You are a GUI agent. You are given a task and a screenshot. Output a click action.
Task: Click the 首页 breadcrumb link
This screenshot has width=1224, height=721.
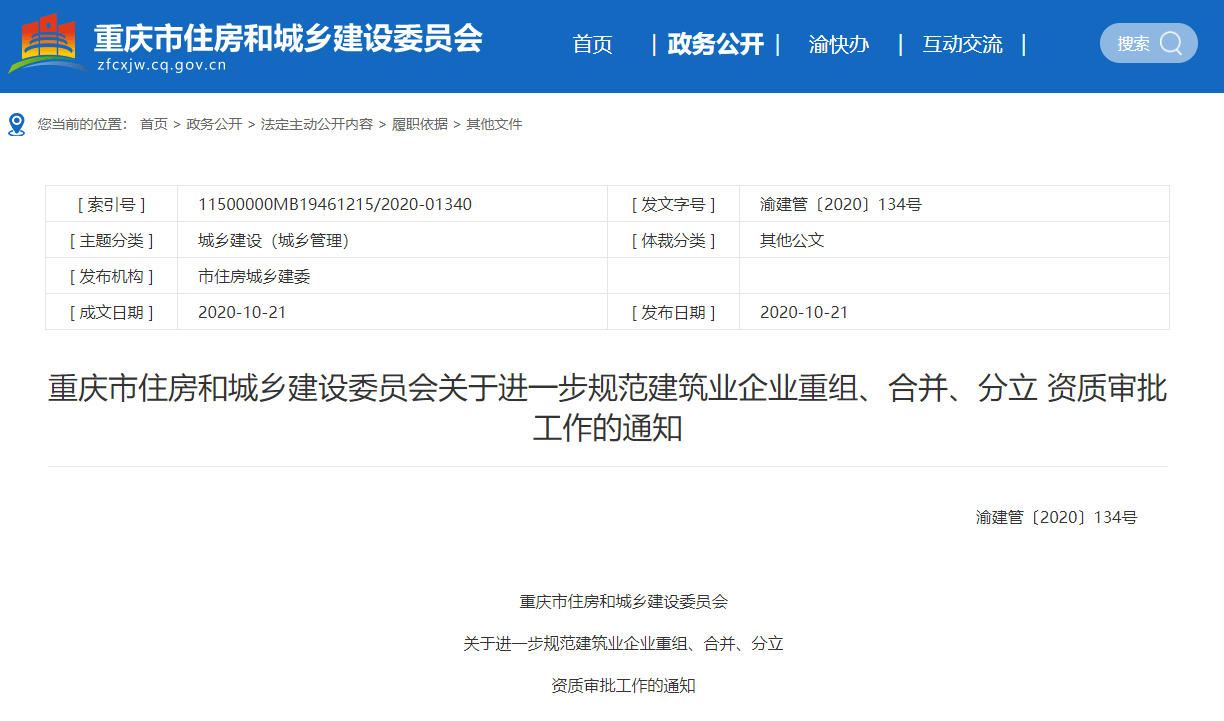tap(154, 124)
